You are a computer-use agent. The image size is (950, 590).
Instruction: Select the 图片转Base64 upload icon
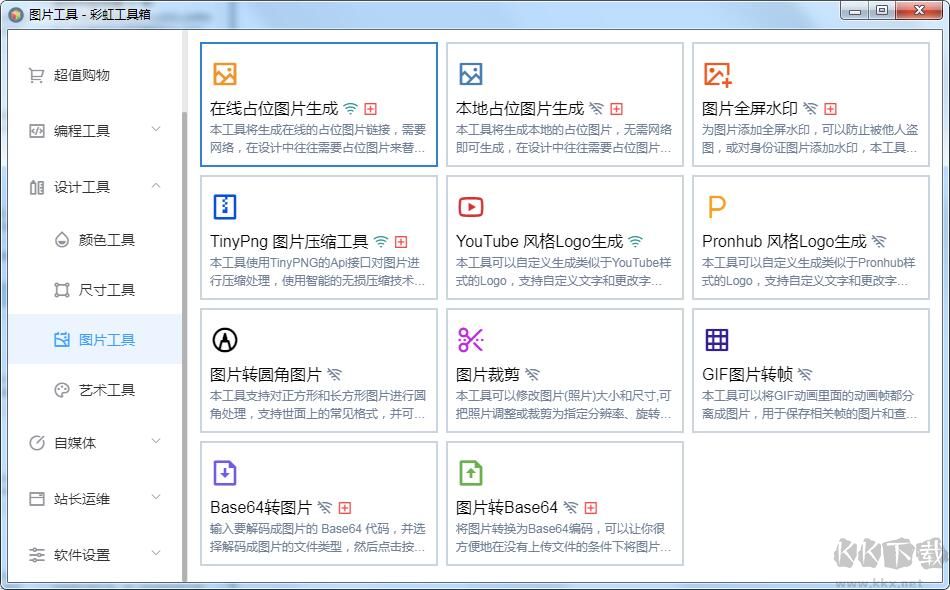471,473
